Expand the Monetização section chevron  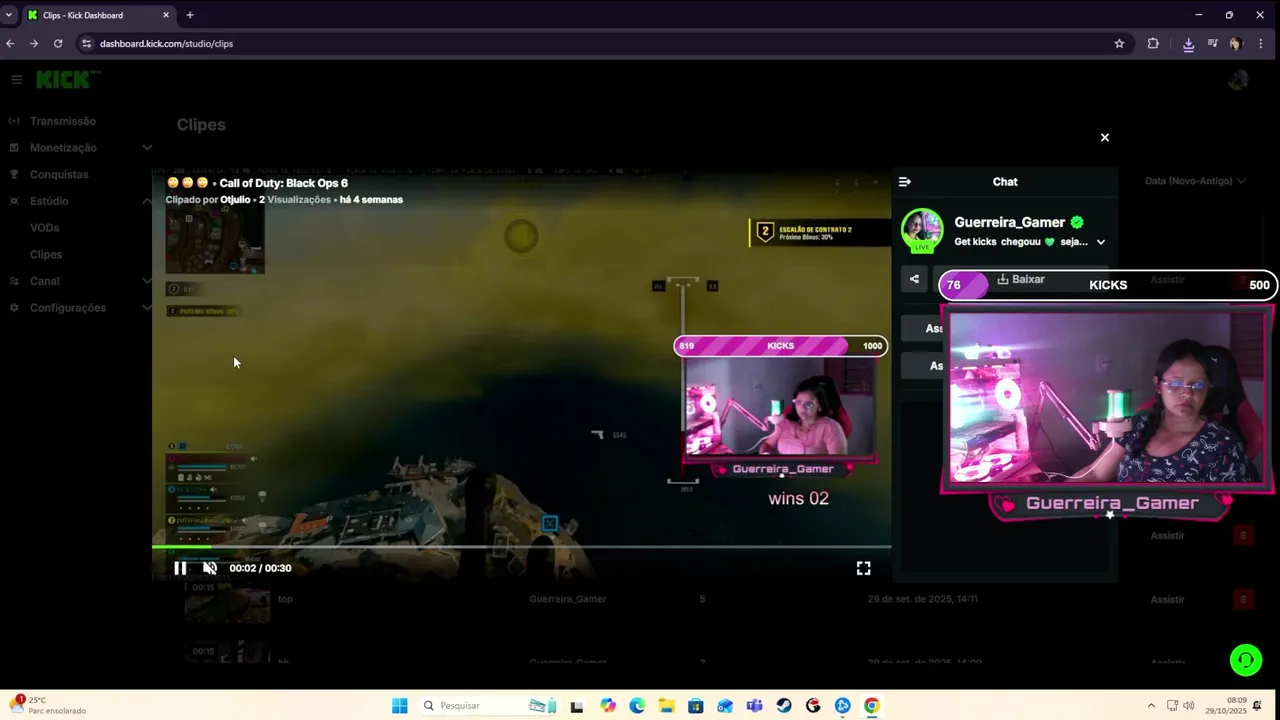click(x=147, y=148)
